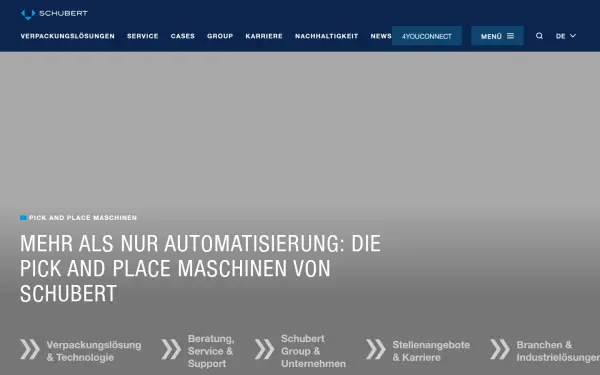Expand the DE language dropdown
Image resolution: width=600 pixels, height=375 pixels.
(x=566, y=36)
